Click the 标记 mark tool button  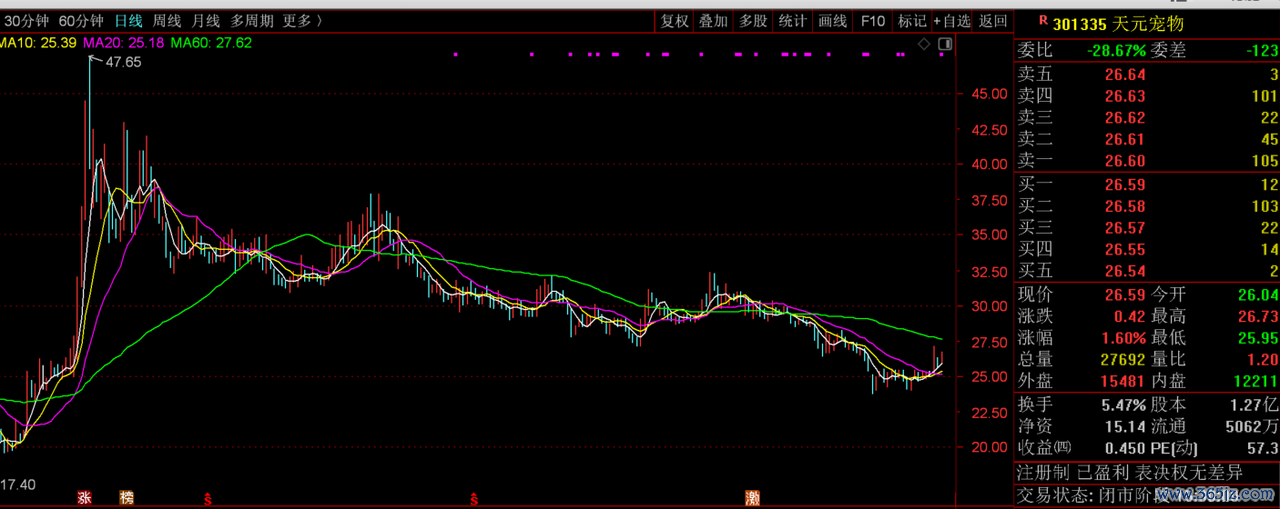coord(912,21)
